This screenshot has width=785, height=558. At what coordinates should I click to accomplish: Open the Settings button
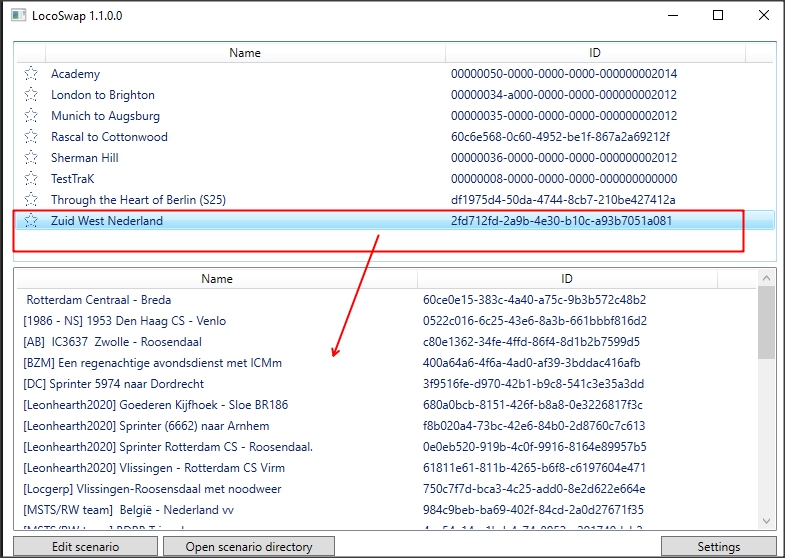[718, 547]
